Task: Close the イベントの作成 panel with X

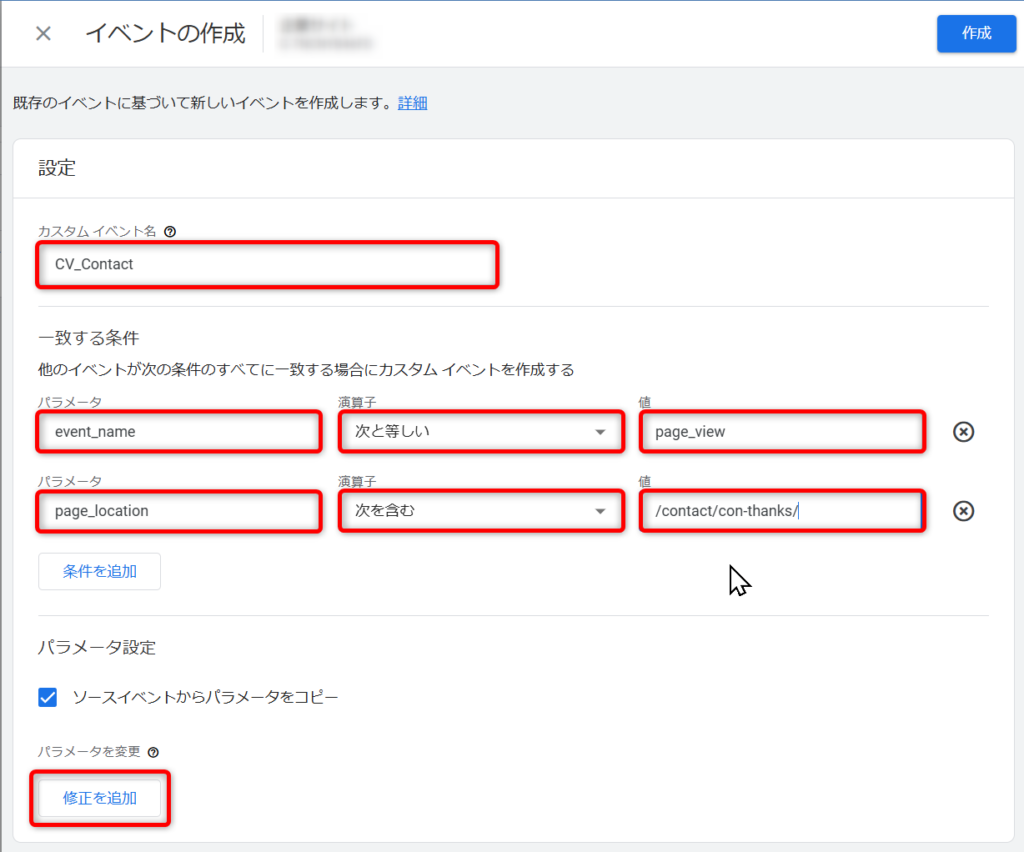Action: point(43,34)
